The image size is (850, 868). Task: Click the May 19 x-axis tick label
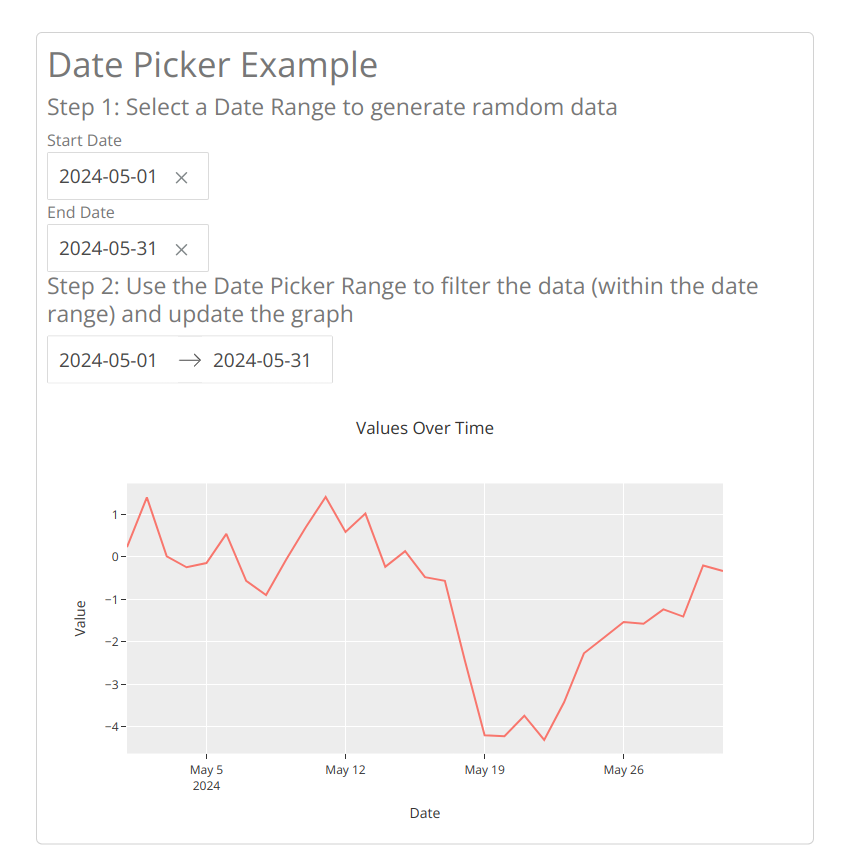pyautogui.click(x=485, y=769)
